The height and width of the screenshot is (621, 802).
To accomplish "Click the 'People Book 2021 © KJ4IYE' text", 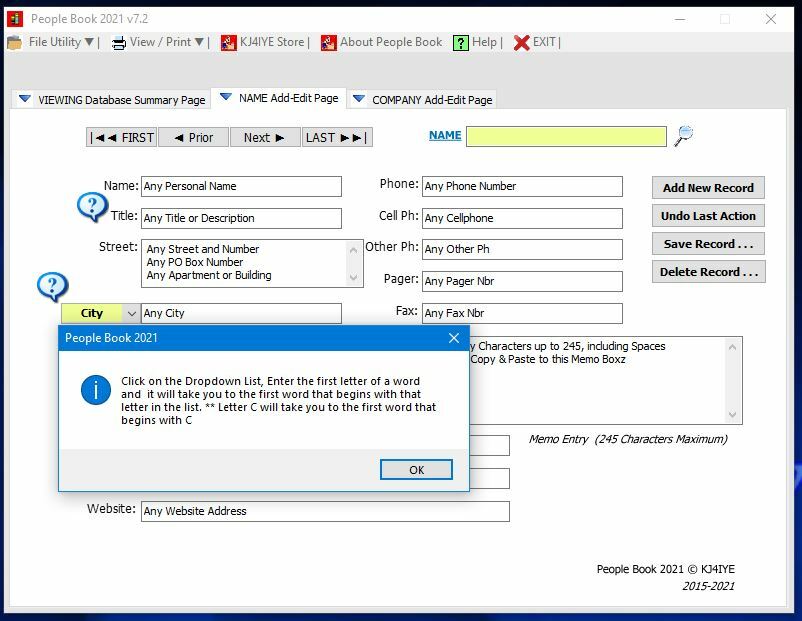I will coord(665,569).
